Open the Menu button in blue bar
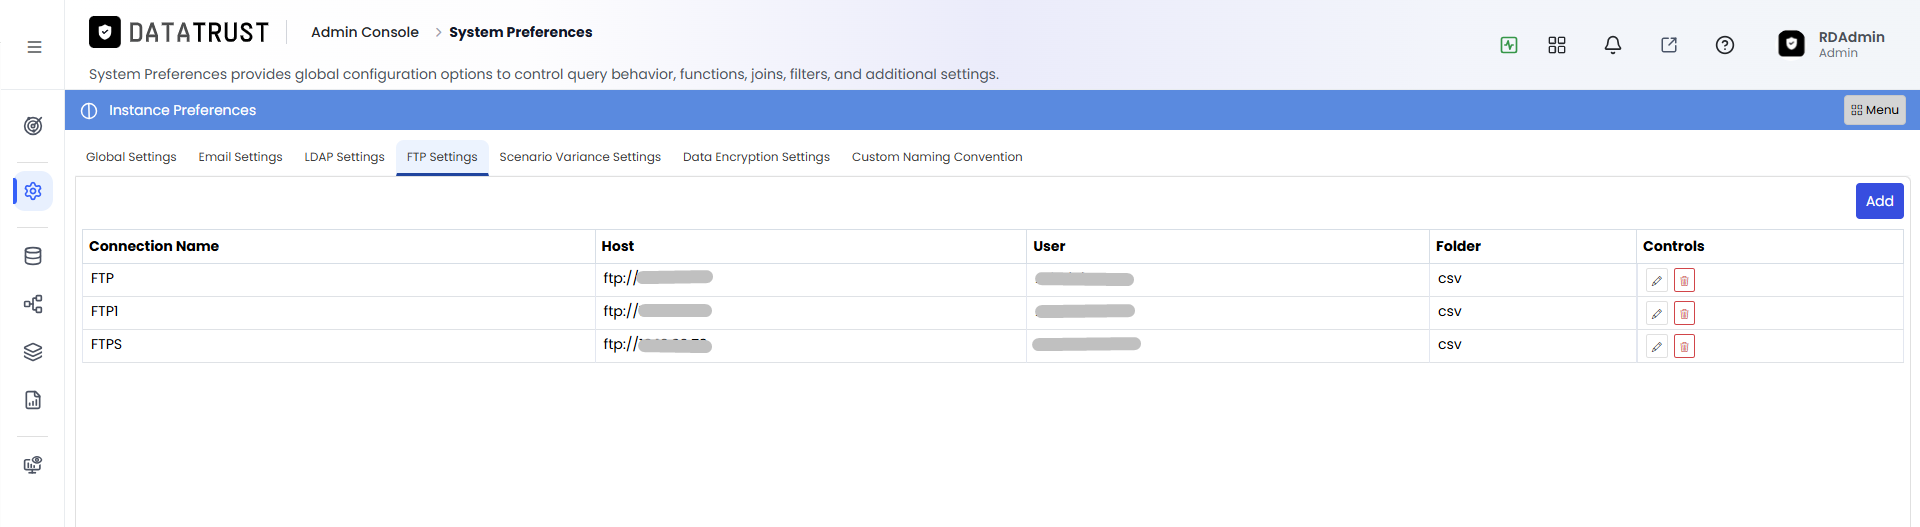 [1874, 110]
